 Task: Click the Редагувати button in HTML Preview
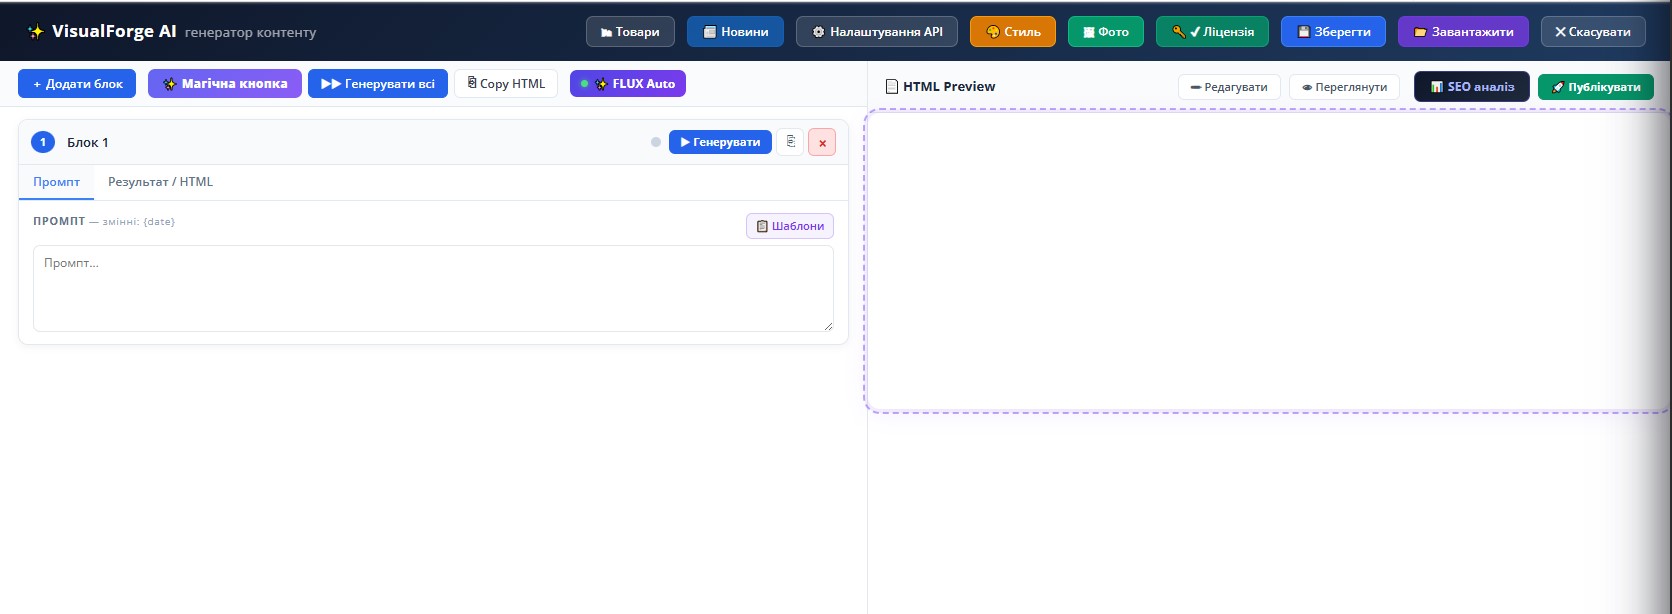[1229, 87]
